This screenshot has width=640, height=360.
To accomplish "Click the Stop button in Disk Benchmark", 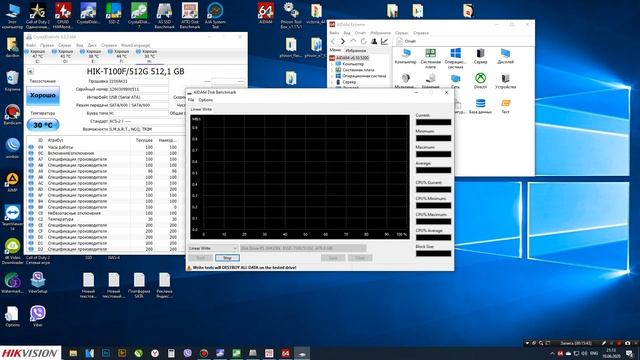I will click(227, 258).
